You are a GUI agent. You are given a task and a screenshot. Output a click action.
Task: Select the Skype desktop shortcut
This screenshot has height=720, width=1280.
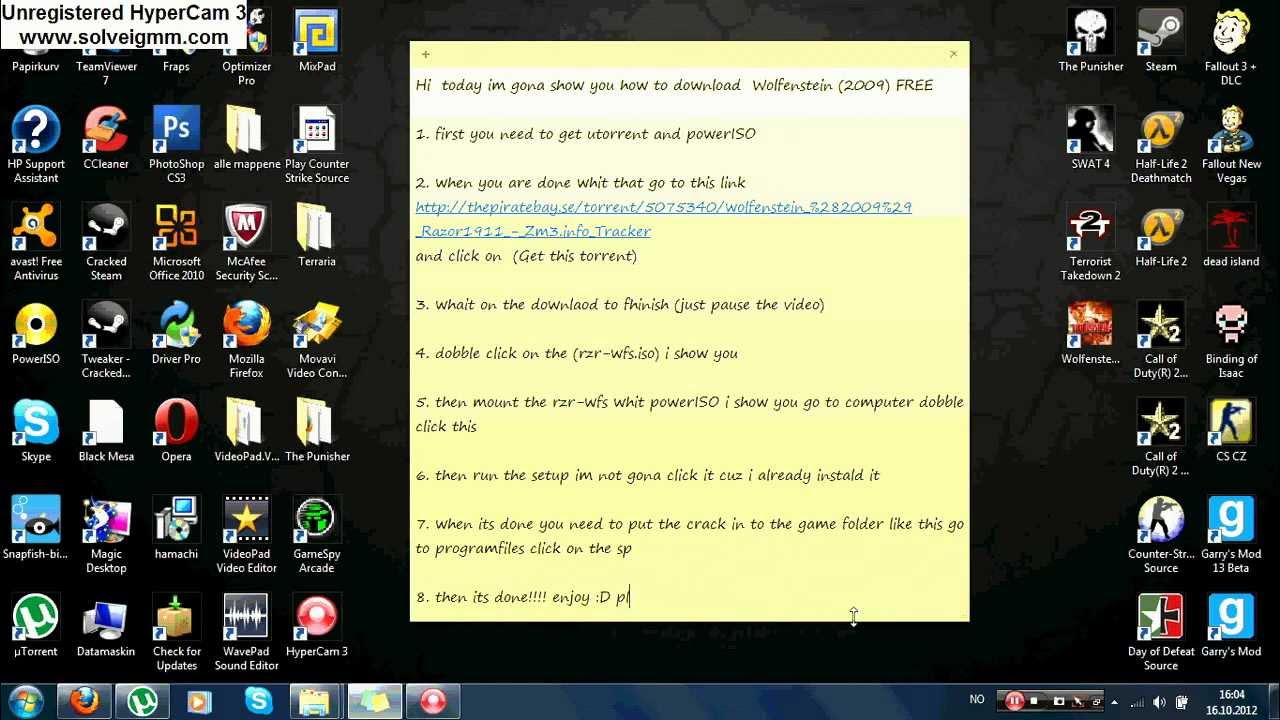[x=36, y=431]
